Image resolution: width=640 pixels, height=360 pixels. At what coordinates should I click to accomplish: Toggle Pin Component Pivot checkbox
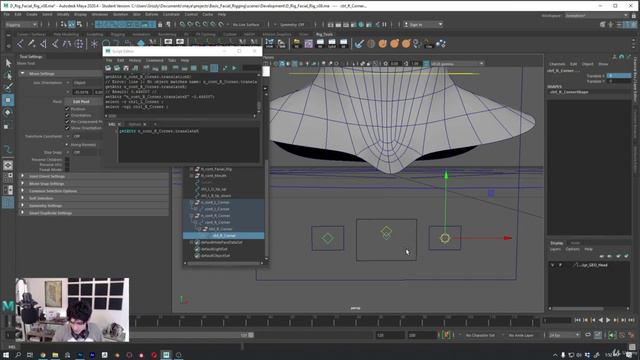point(67,122)
